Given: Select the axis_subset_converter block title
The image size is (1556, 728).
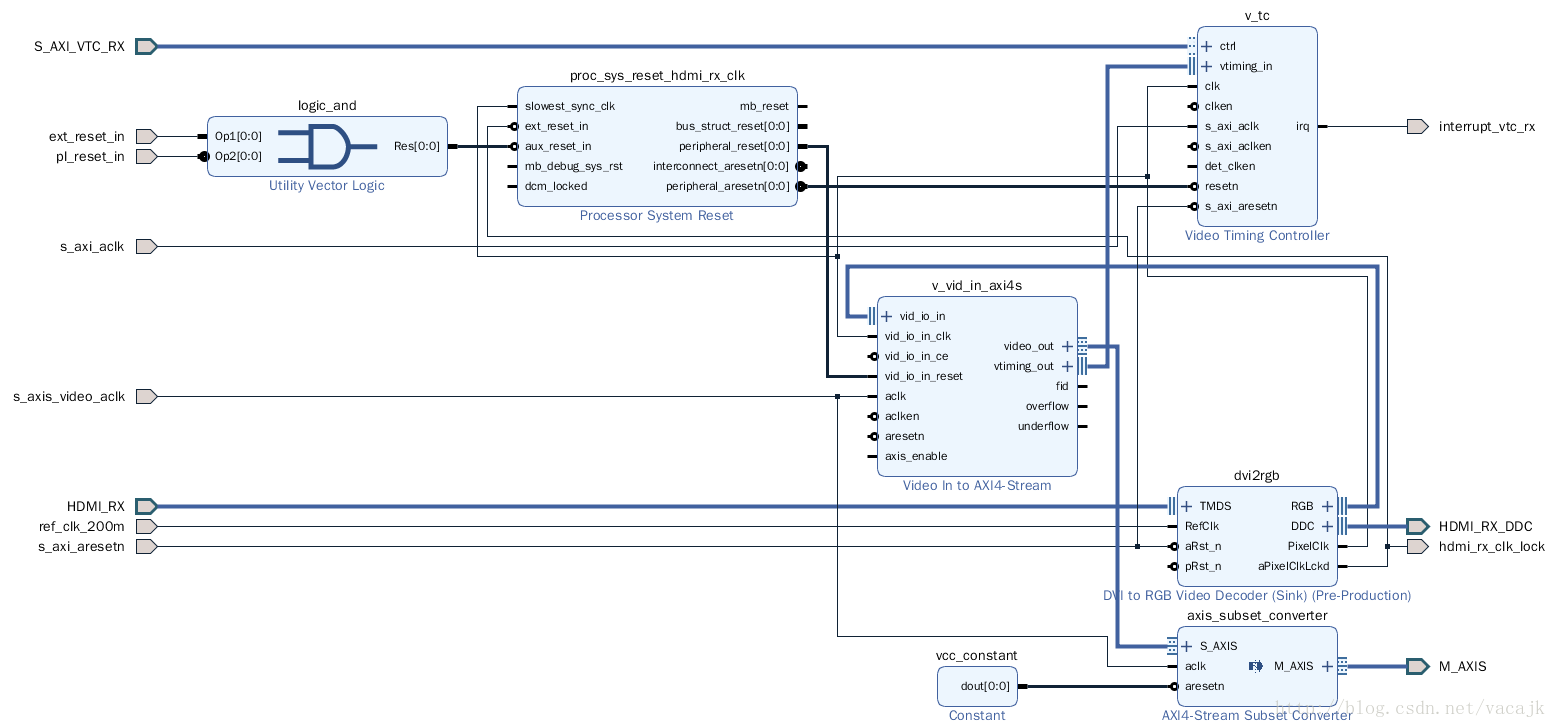Looking at the screenshot, I should pos(1257,616).
